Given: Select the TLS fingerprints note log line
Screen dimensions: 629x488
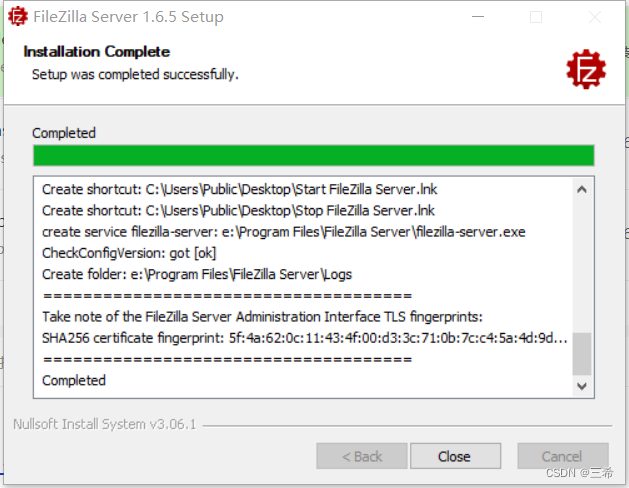Looking at the screenshot, I should [262, 317].
